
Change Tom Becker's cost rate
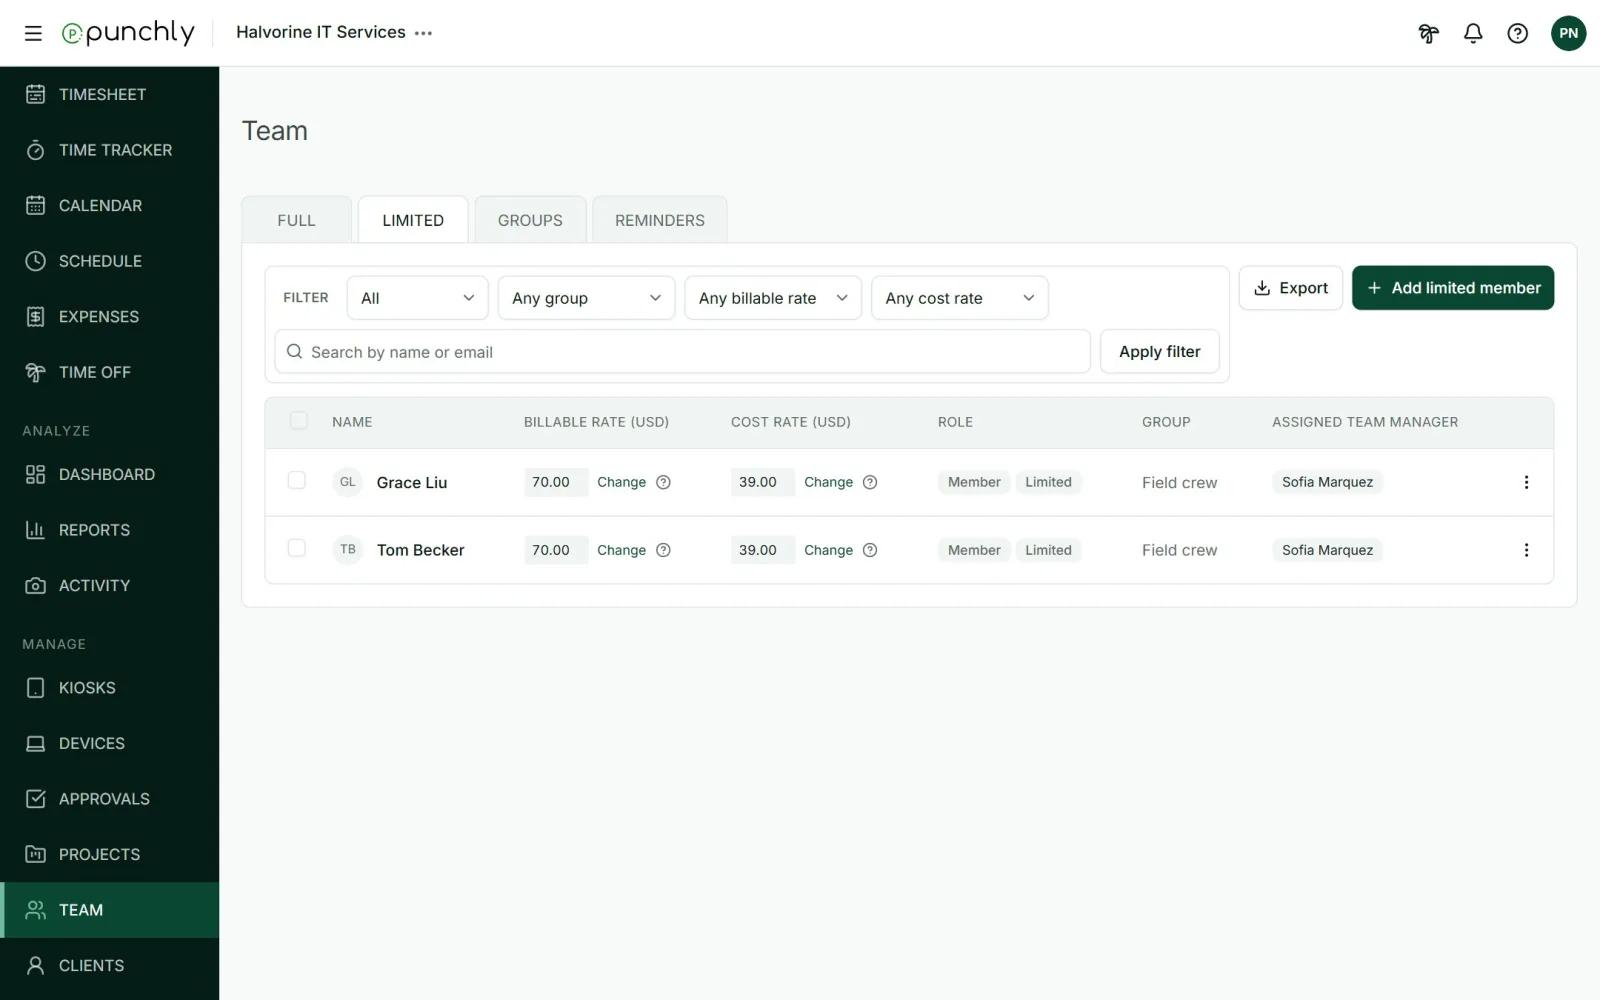[x=828, y=550]
